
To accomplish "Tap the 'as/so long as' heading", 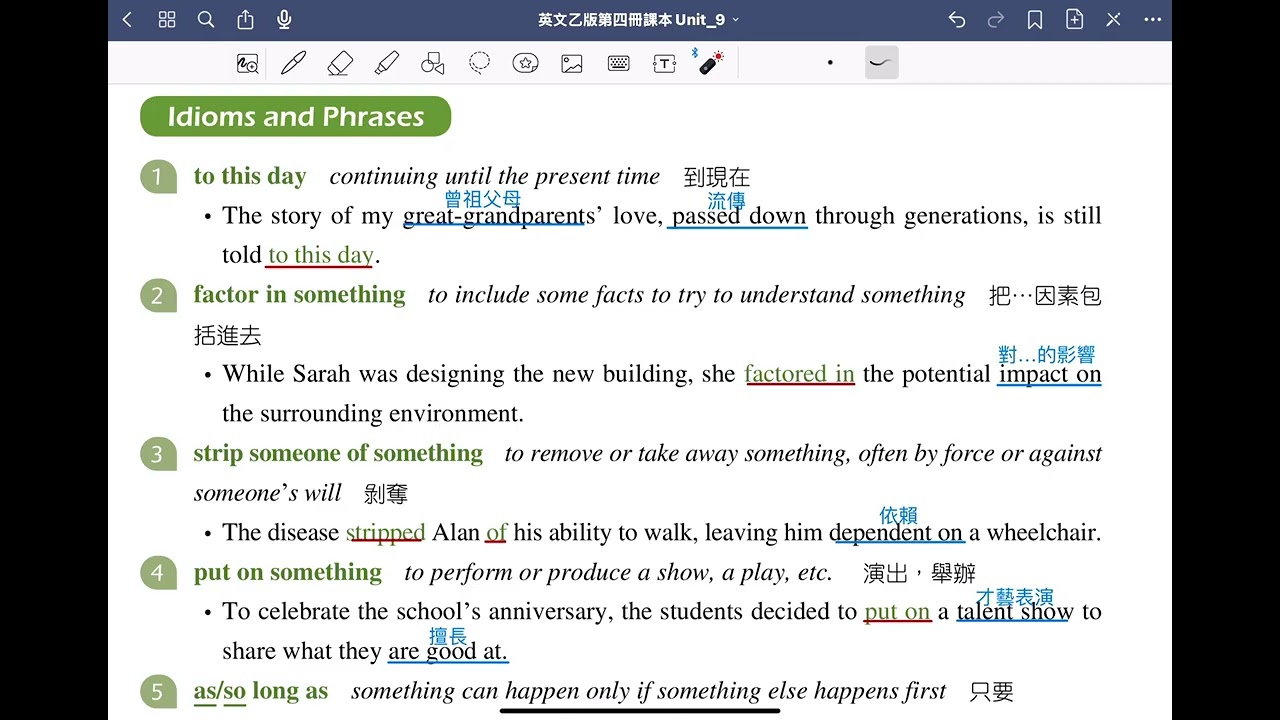I will coord(261,691).
